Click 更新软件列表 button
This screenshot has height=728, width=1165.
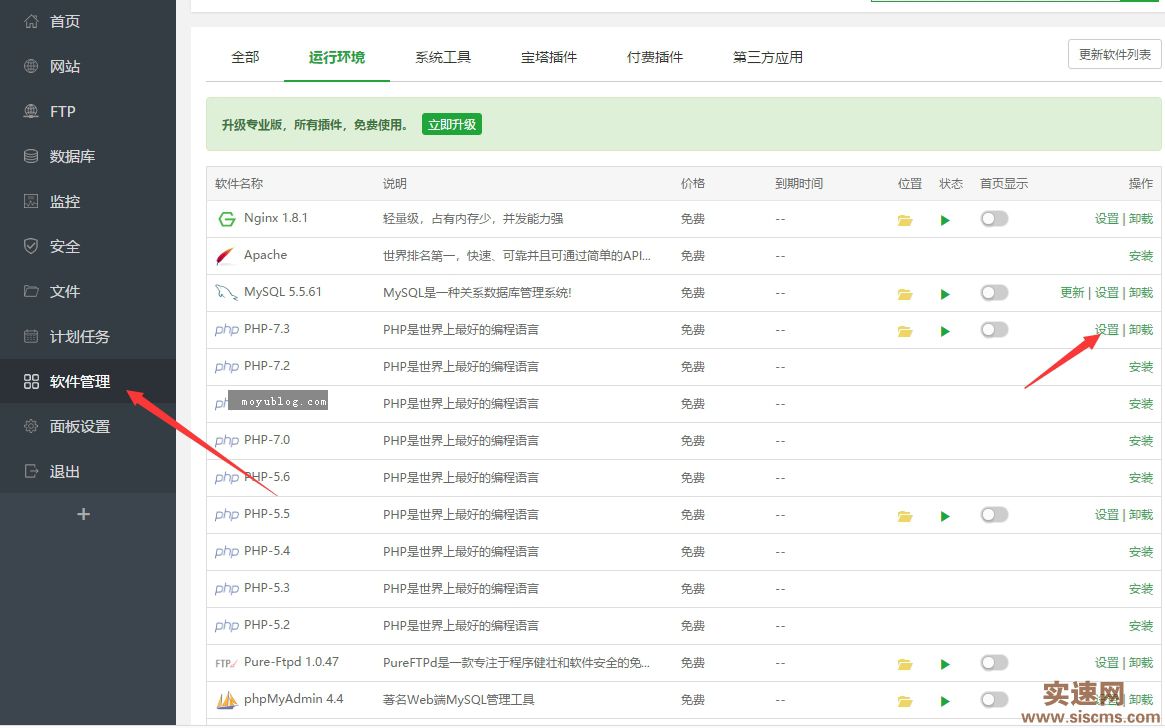pos(1114,54)
